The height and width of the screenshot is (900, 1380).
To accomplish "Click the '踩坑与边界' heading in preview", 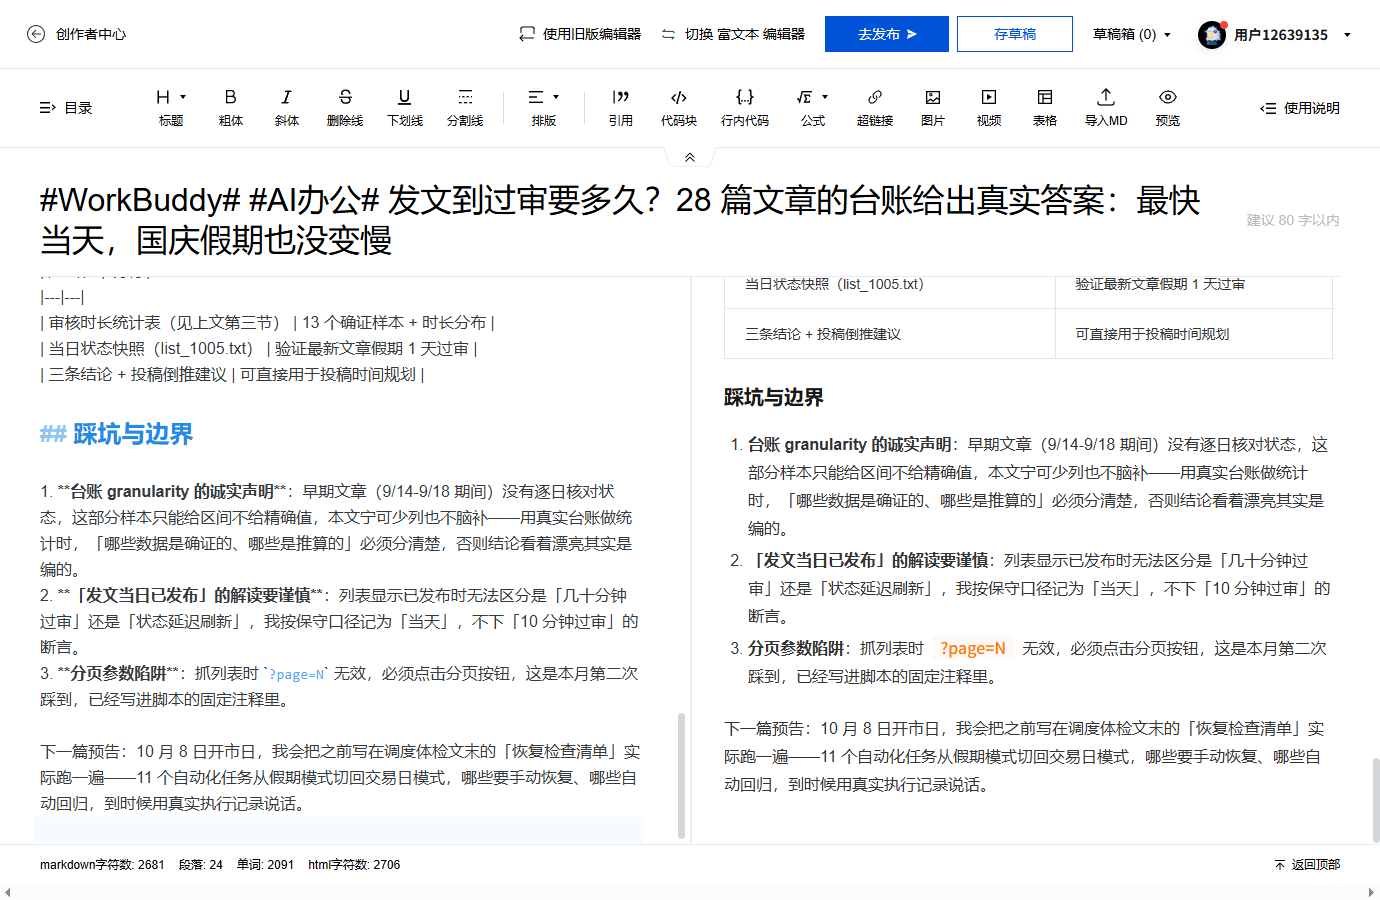I will [774, 397].
